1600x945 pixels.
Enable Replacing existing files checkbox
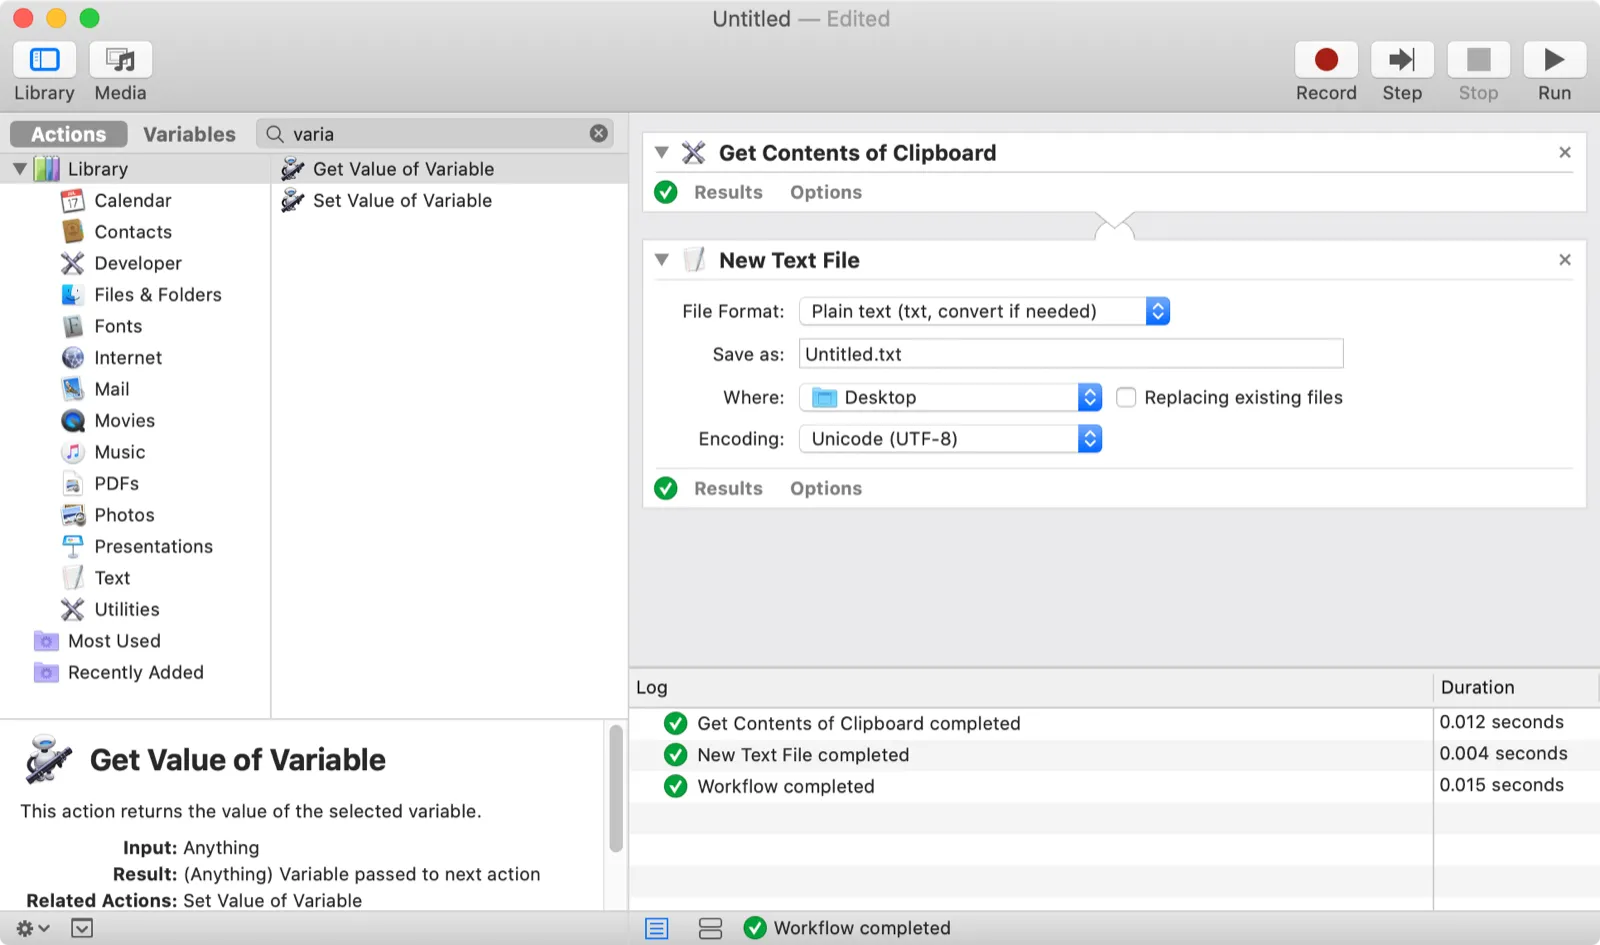click(x=1126, y=397)
